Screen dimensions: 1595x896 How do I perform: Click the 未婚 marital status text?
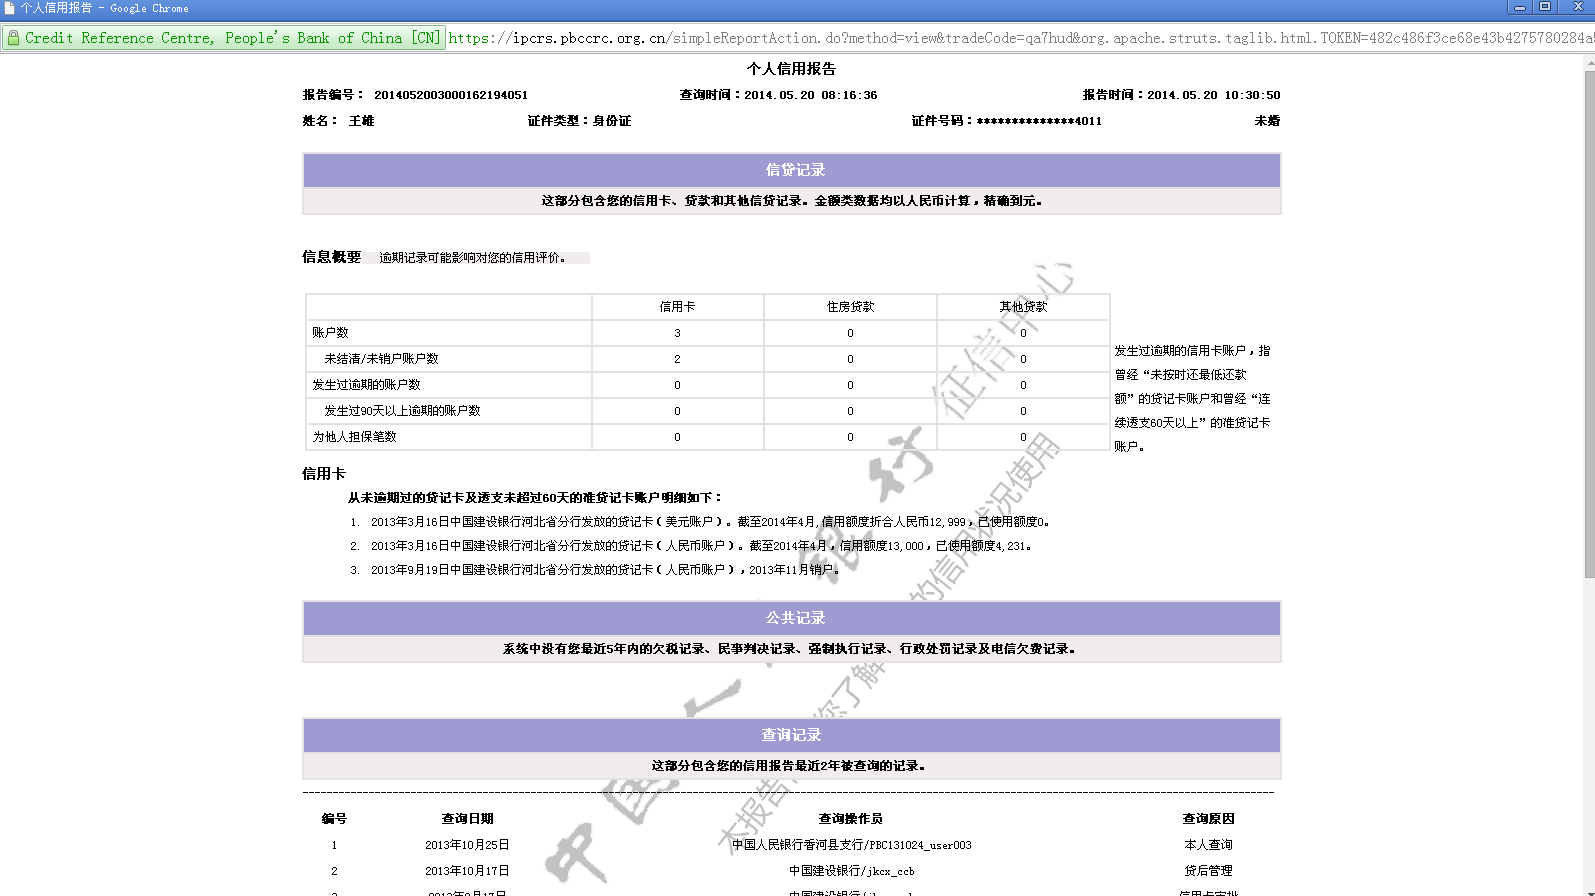point(1267,121)
